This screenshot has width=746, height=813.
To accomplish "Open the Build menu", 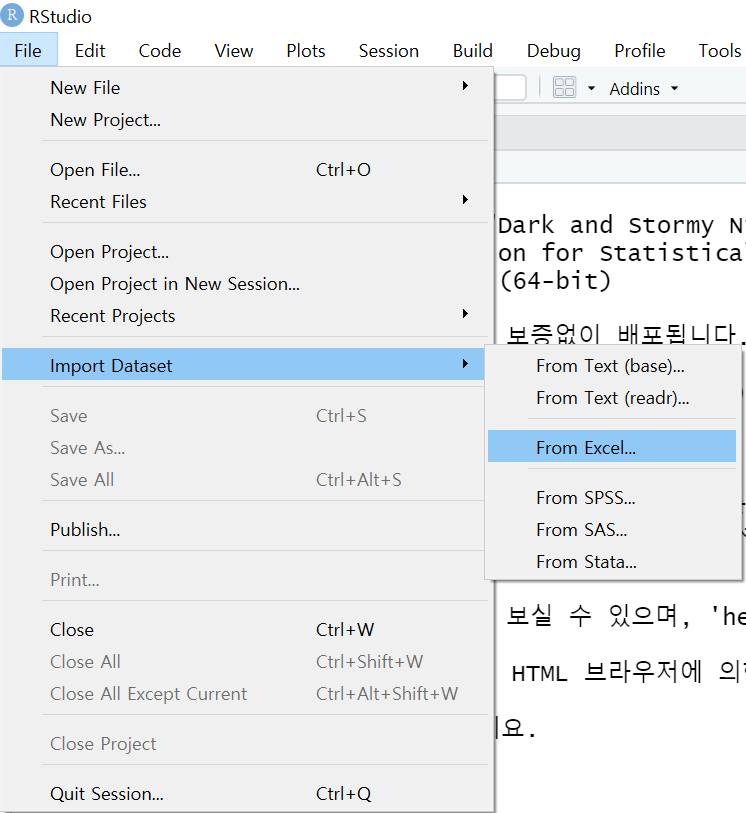I will [472, 50].
